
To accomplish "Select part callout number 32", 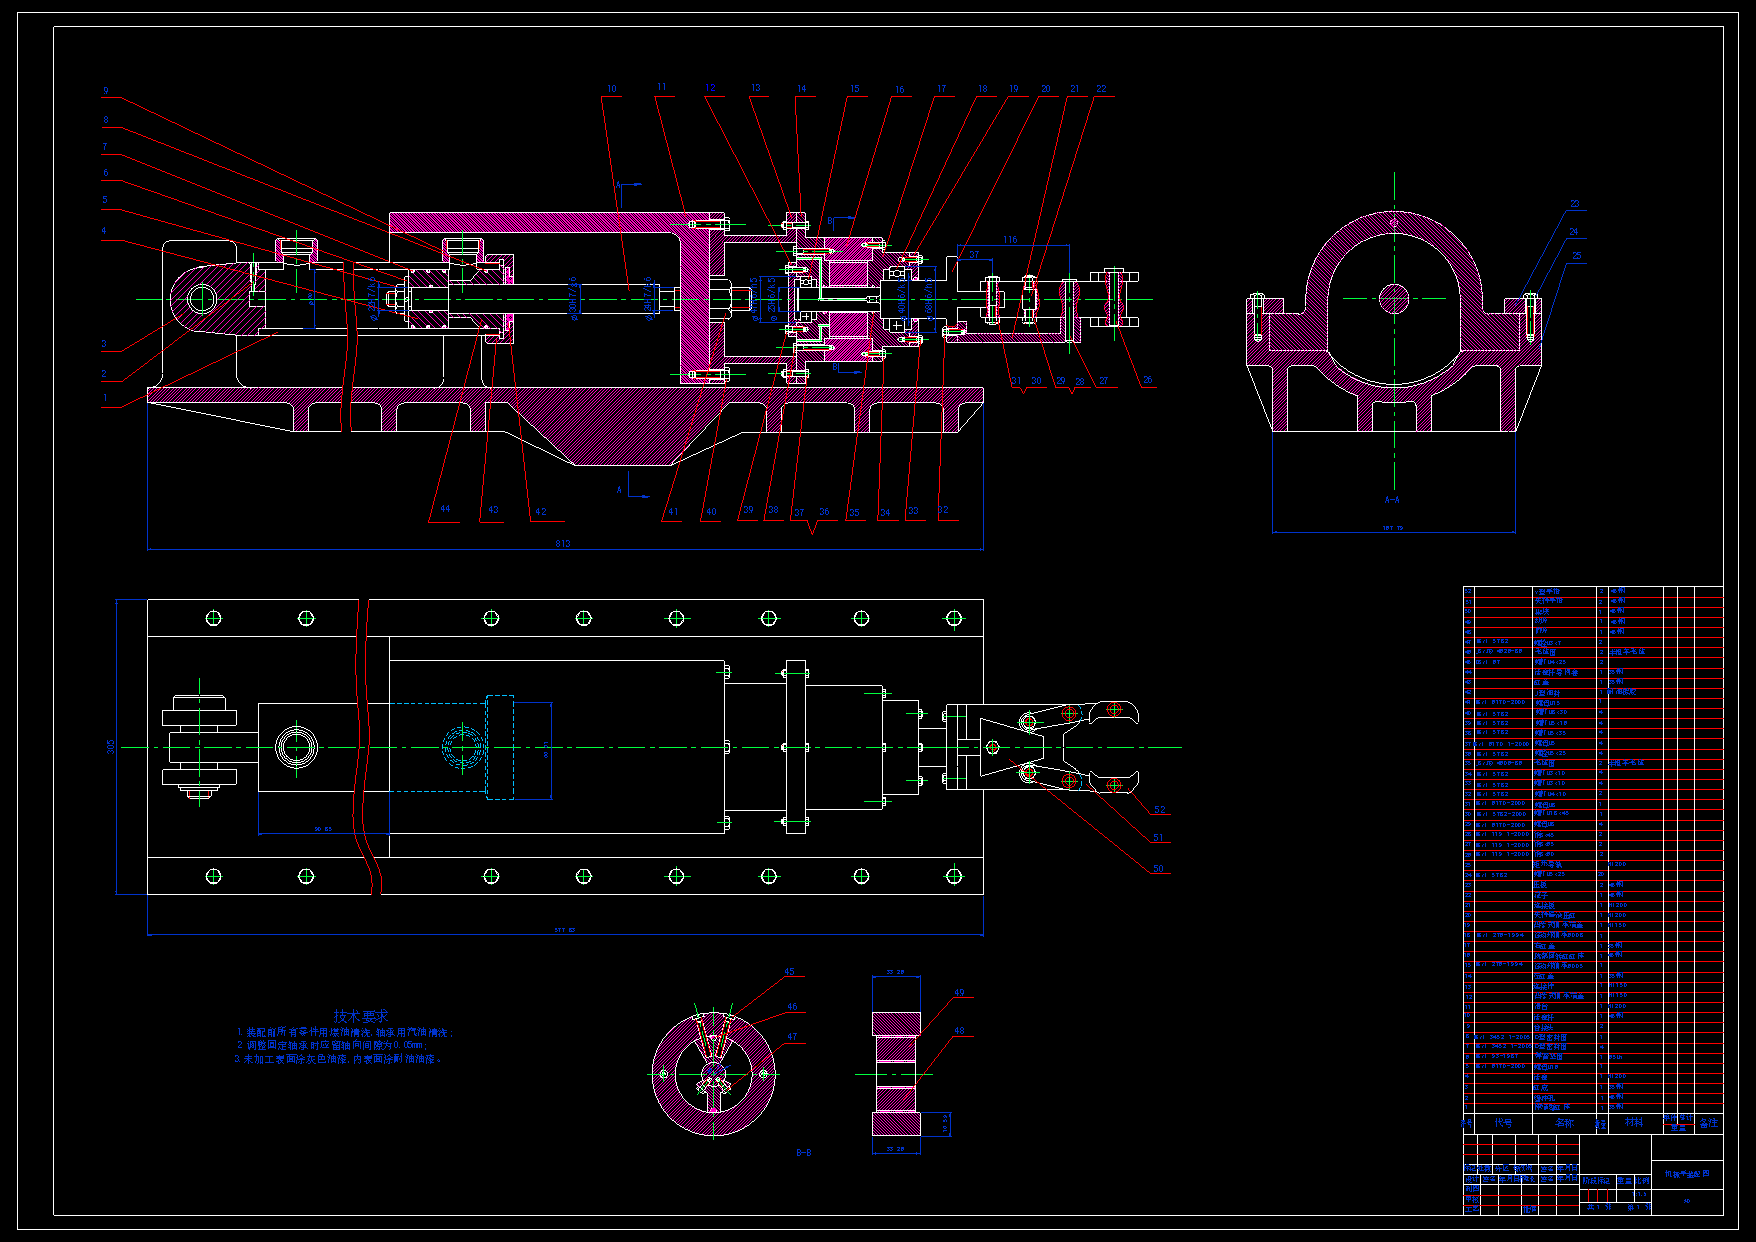I will click(x=943, y=510).
